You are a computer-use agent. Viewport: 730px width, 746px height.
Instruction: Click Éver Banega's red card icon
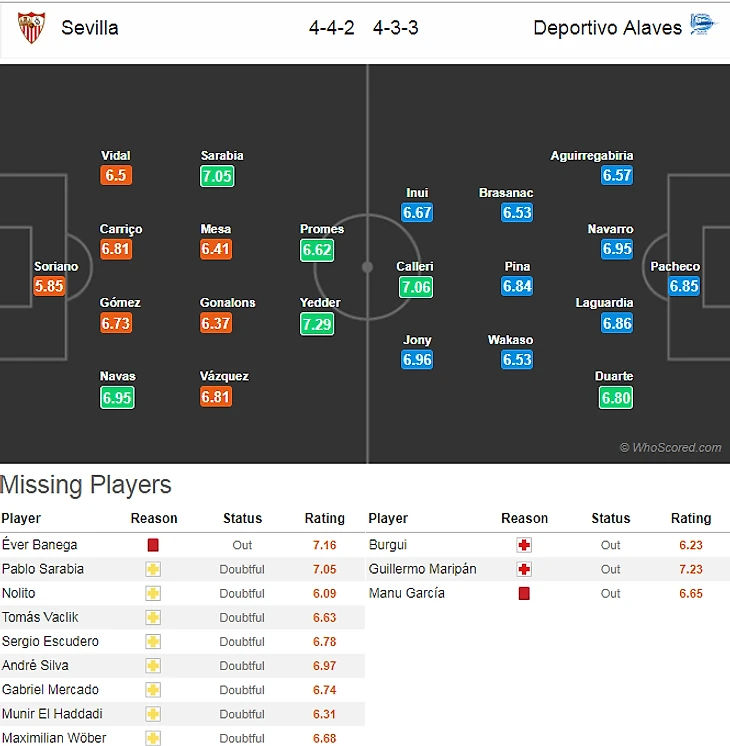click(x=153, y=545)
